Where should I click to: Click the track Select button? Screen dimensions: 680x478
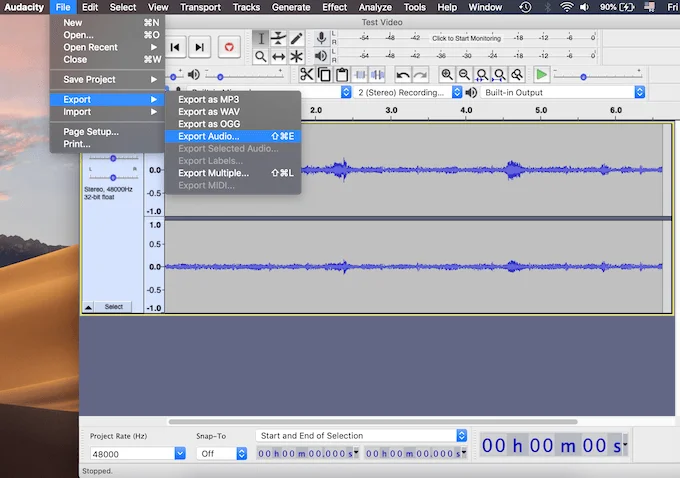[114, 307]
